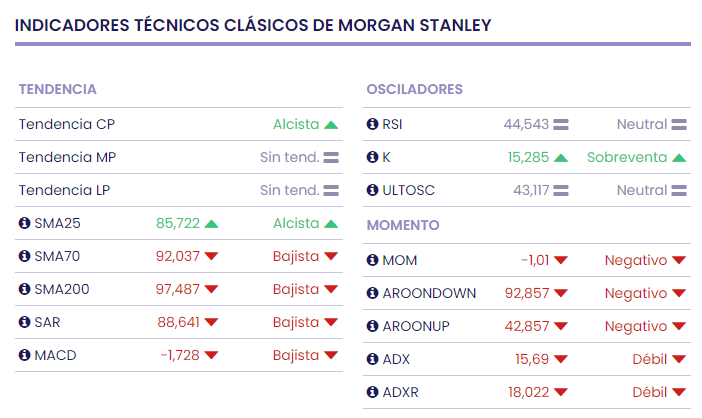
Task: Open the SMA200 info icon
Action: coord(25,290)
